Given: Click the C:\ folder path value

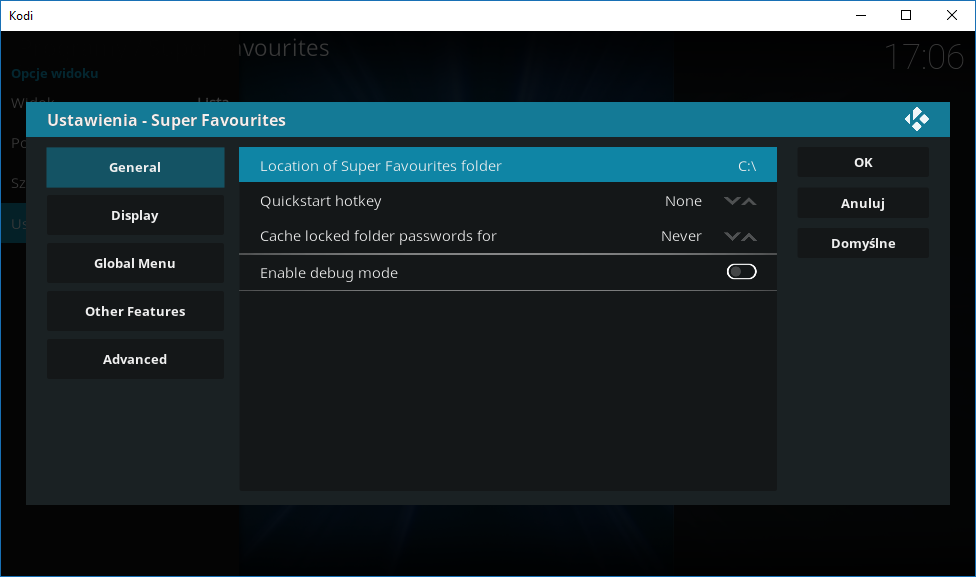Looking at the screenshot, I should 747,166.
